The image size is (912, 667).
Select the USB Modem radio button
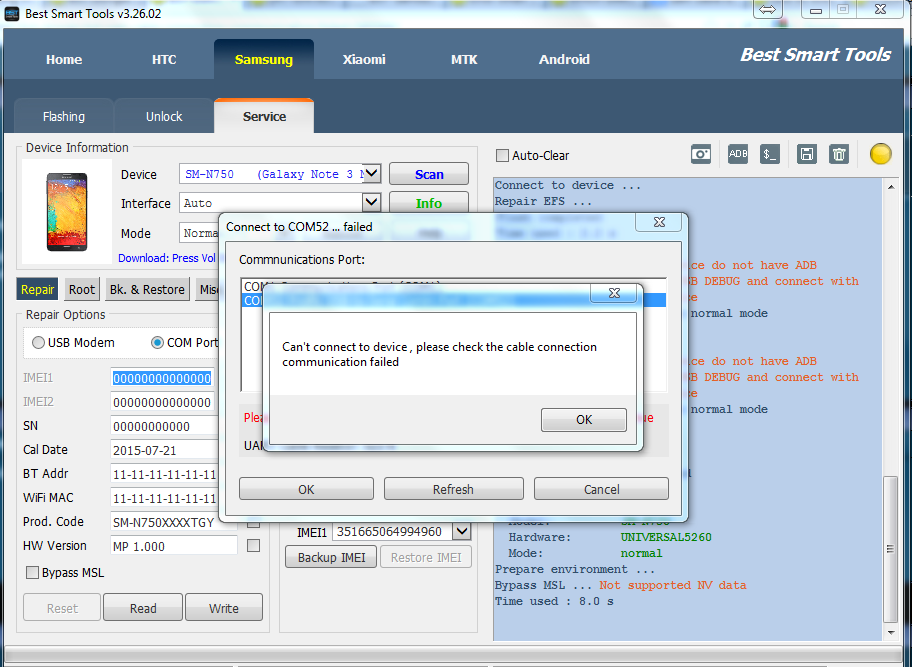coord(38,343)
